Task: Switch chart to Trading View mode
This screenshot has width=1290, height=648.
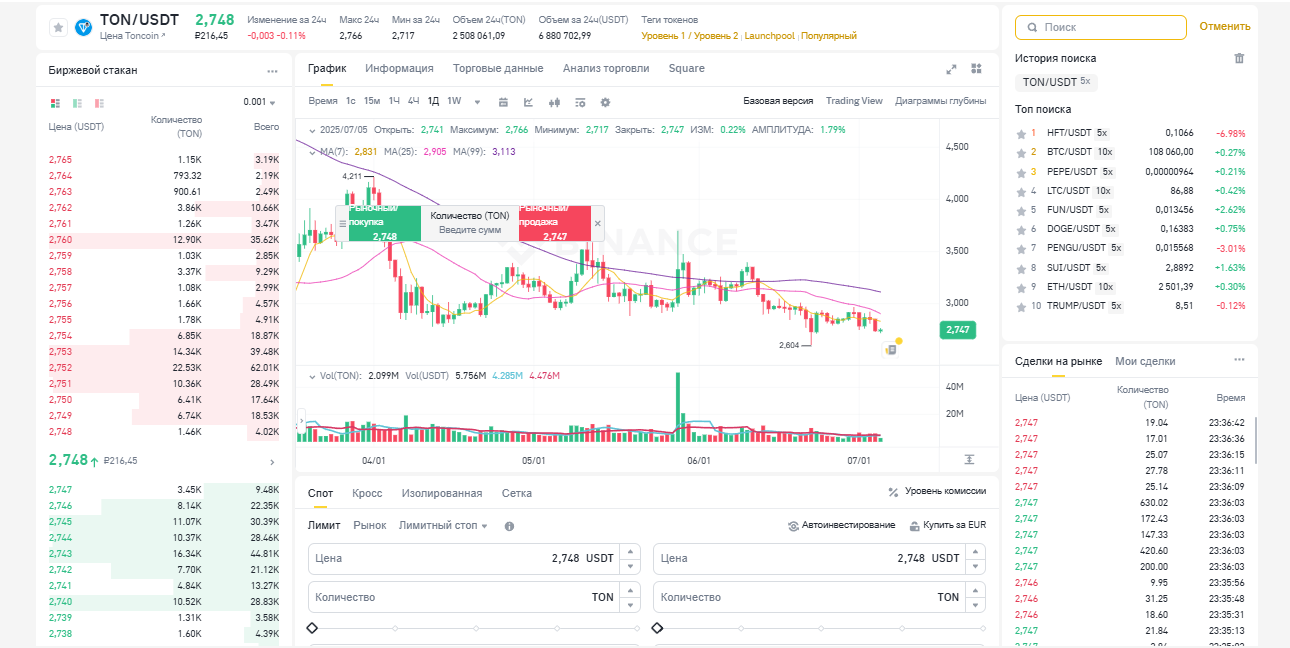Action: 854,101
